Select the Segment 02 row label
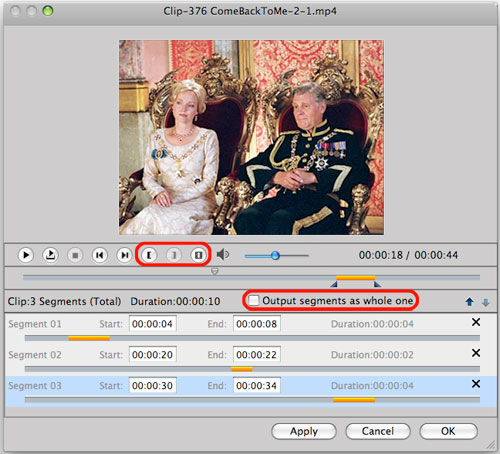500x454 pixels. [x=35, y=355]
